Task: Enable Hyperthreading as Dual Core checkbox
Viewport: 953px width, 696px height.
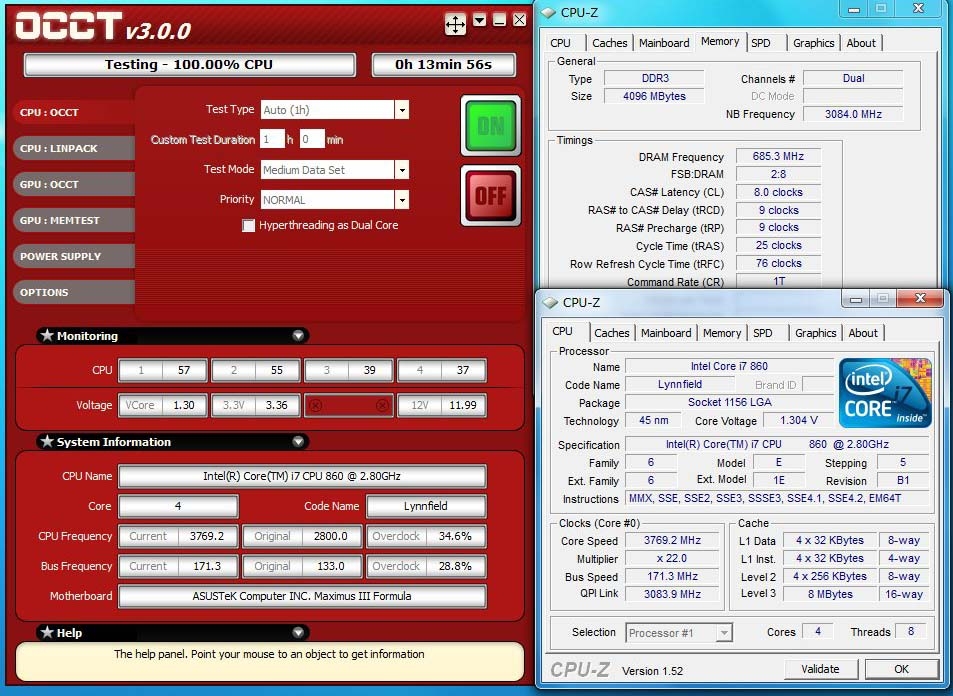Action: (x=248, y=226)
